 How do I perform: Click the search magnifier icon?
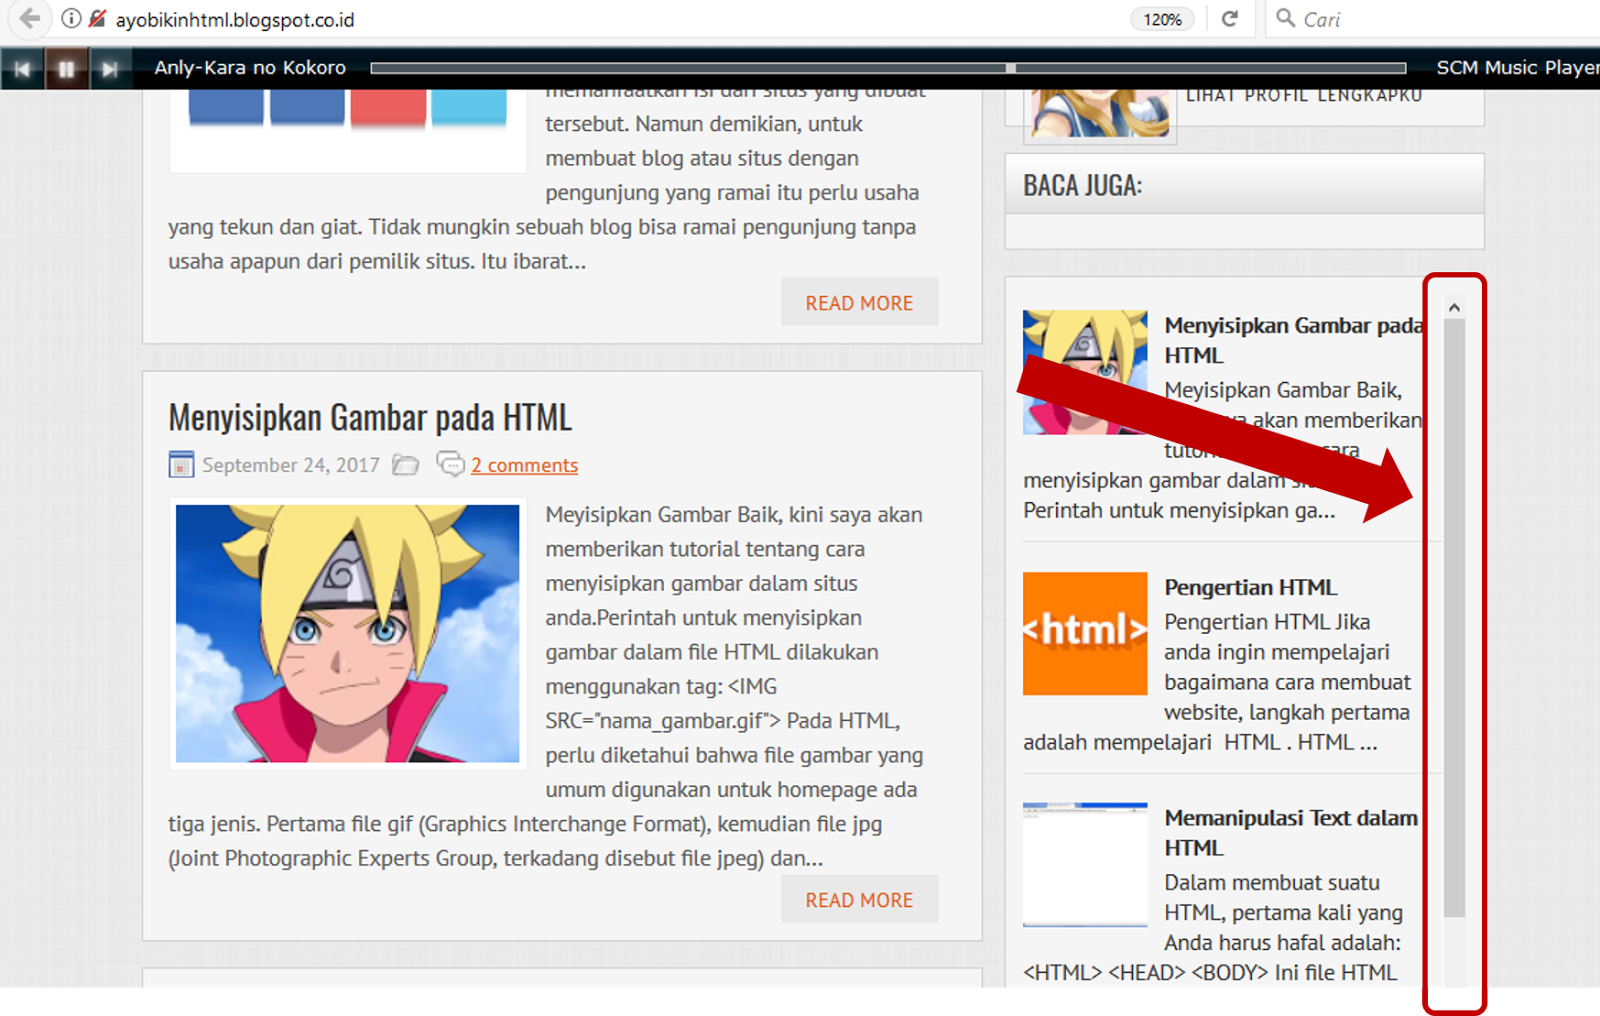(x=1285, y=18)
